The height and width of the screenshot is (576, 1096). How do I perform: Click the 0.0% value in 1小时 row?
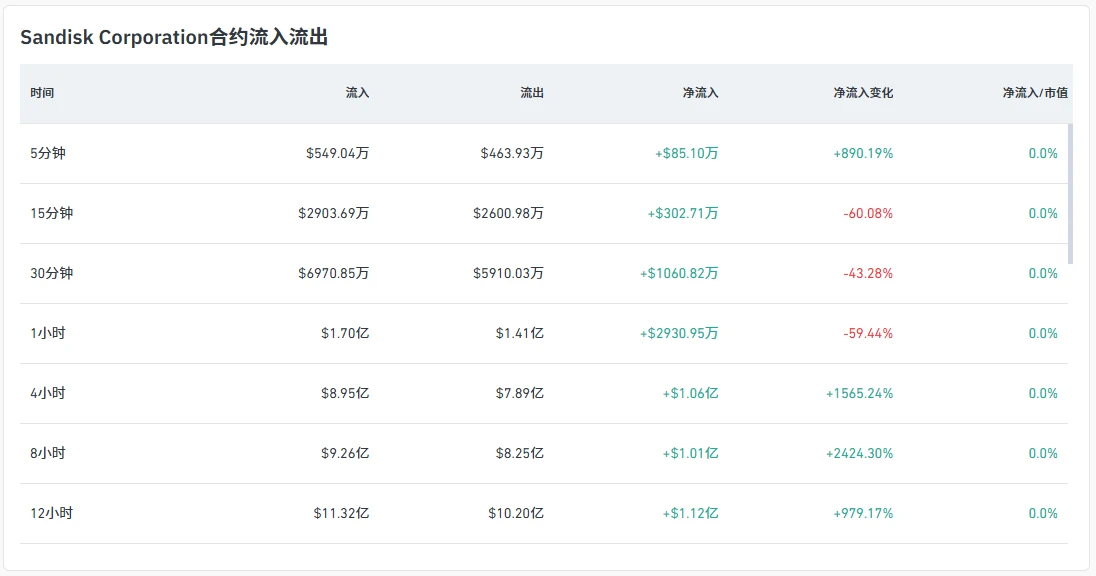(x=1043, y=333)
